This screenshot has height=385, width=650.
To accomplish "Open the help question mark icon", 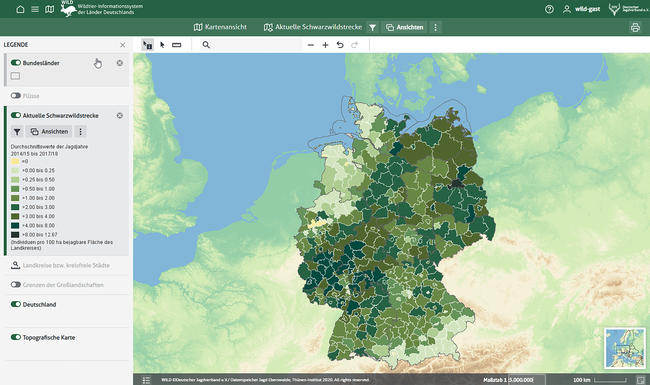I will (x=549, y=9).
